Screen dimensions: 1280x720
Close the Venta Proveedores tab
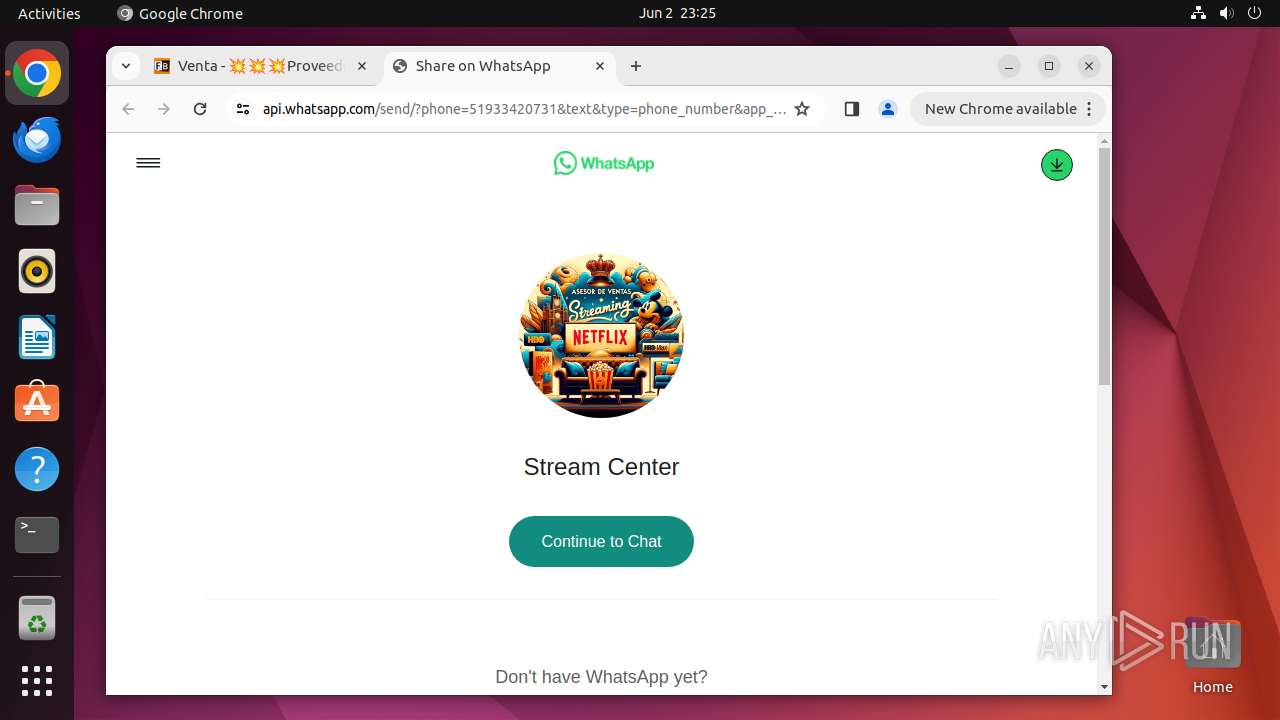[362, 66]
